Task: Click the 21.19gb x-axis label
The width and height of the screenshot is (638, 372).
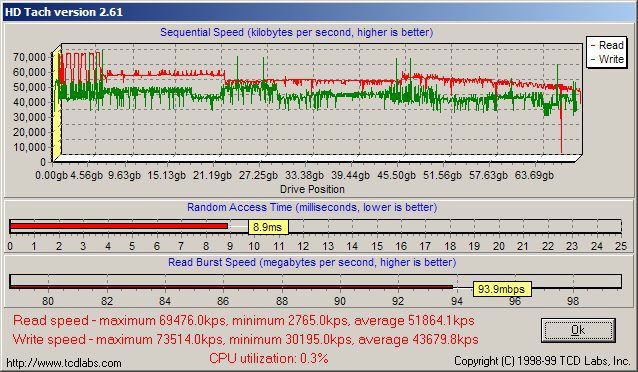Action: [212, 175]
